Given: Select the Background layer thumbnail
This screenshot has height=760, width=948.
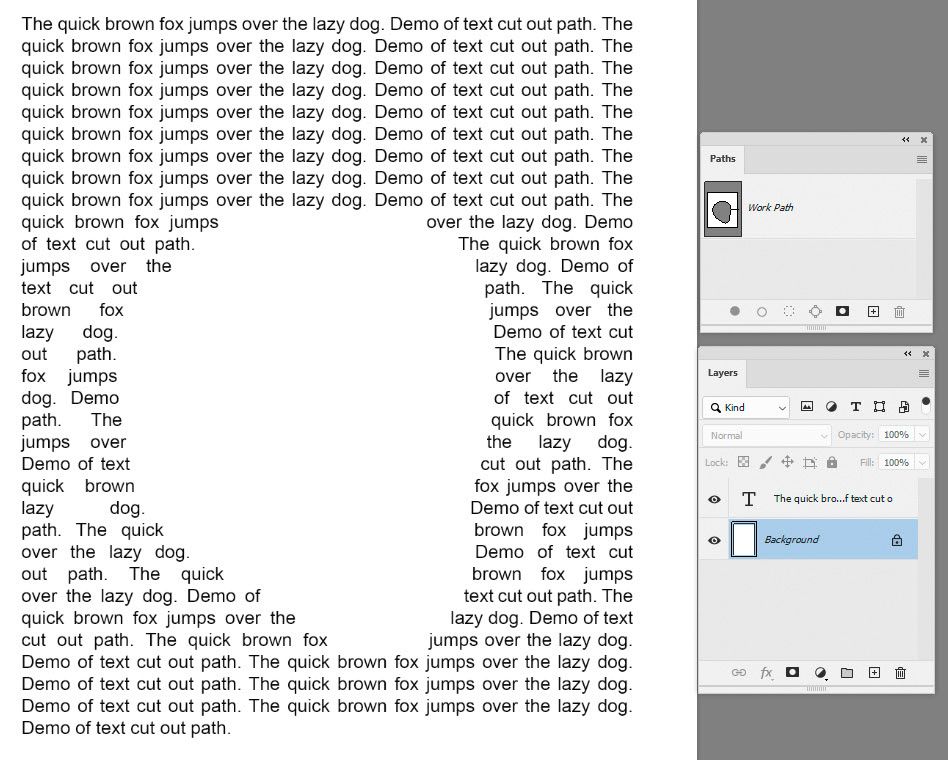Looking at the screenshot, I should pos(744,539).
